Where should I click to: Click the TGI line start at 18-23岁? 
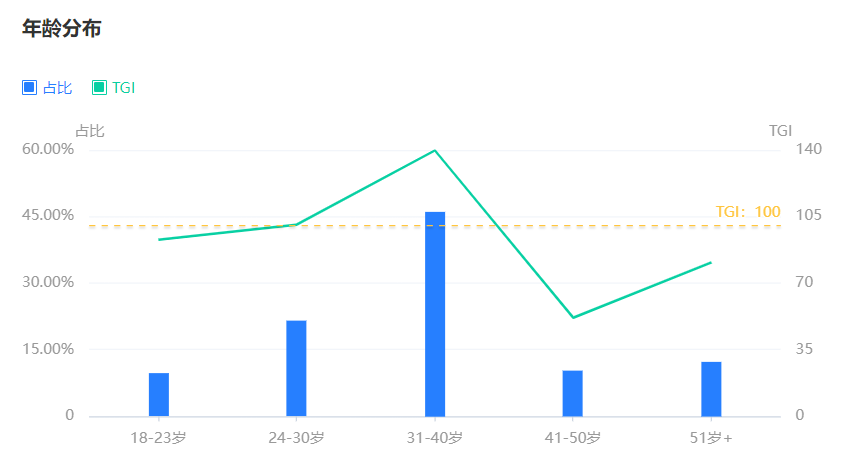pyautogui.click(x=159, y=240)
